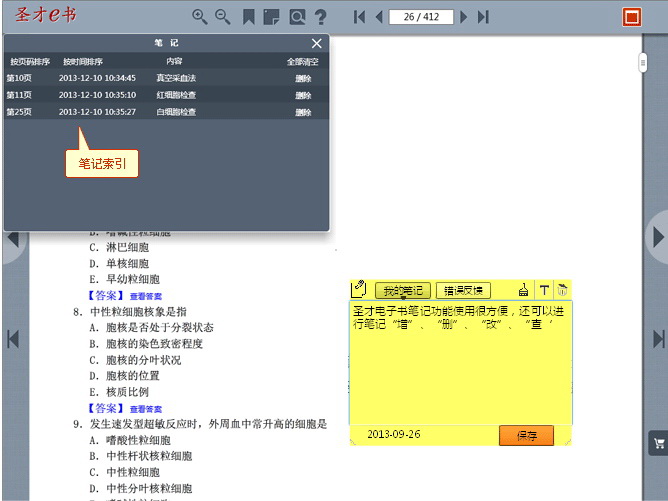The height and width of the screenshot is (501, 668).
Task: Select option C. 胞核的分叶状况
Action: (135, 360)
